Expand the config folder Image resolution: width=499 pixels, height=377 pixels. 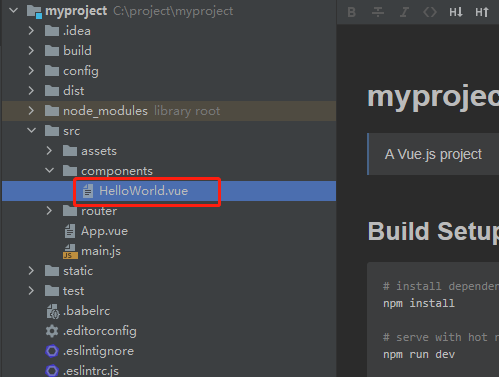click(x=31, y=71)
